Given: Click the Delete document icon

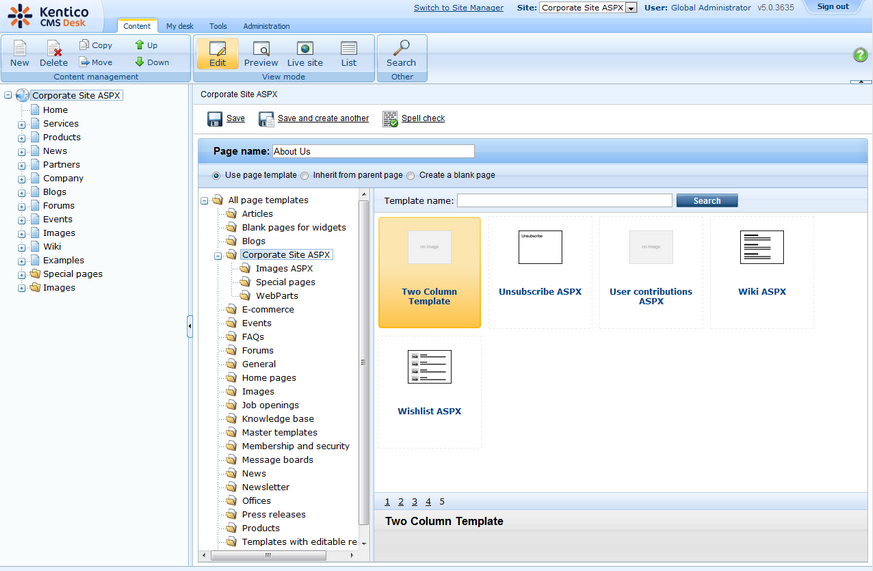Looking at the screenshot, I should 54,48.
